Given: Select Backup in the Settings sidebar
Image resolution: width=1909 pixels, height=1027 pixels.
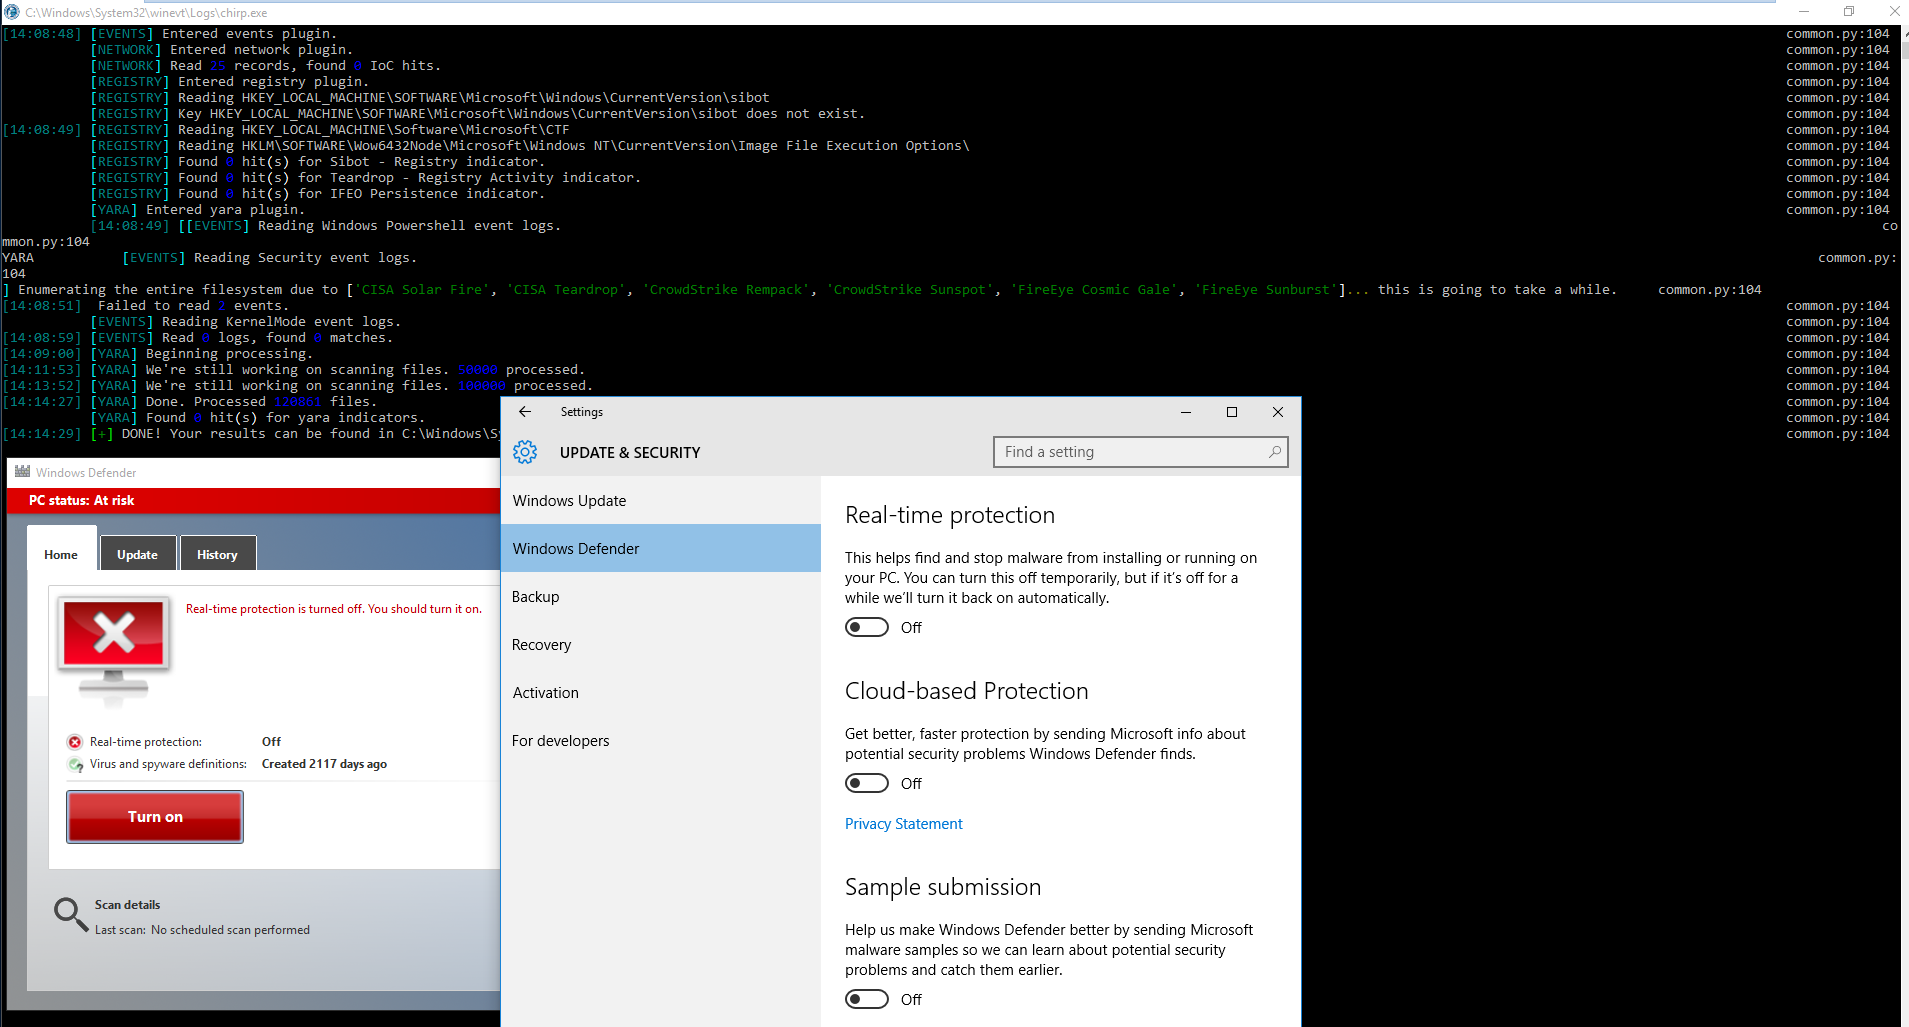Looking at the screenshot, I should 535,596.
